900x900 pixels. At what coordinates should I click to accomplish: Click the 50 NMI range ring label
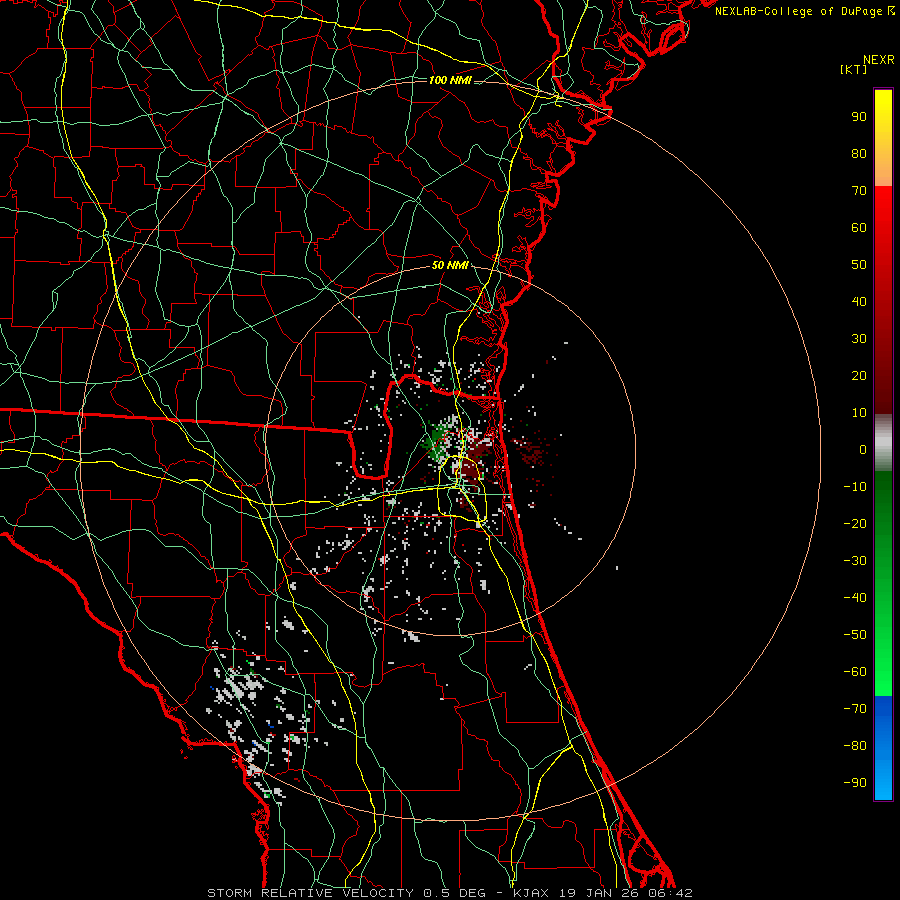(x=450, y=265)
